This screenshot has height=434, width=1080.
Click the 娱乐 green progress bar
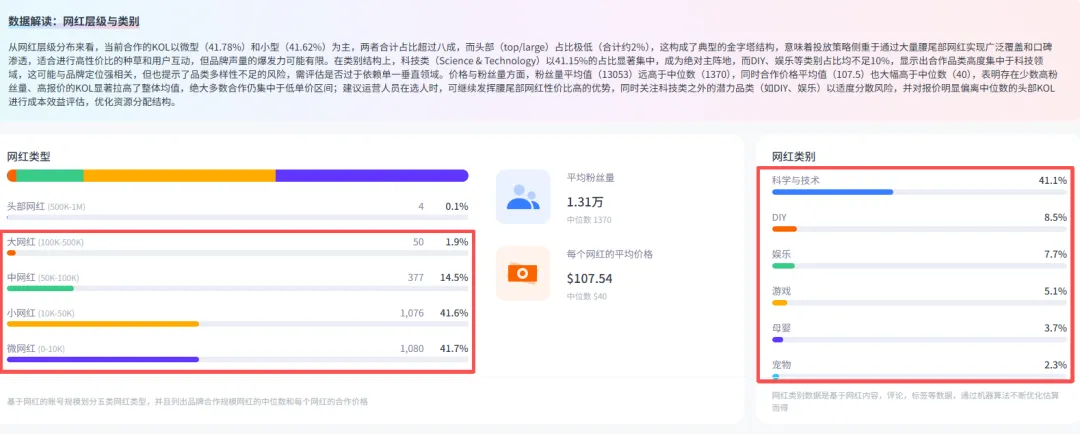pyautogui.click(x=783, y=266)
